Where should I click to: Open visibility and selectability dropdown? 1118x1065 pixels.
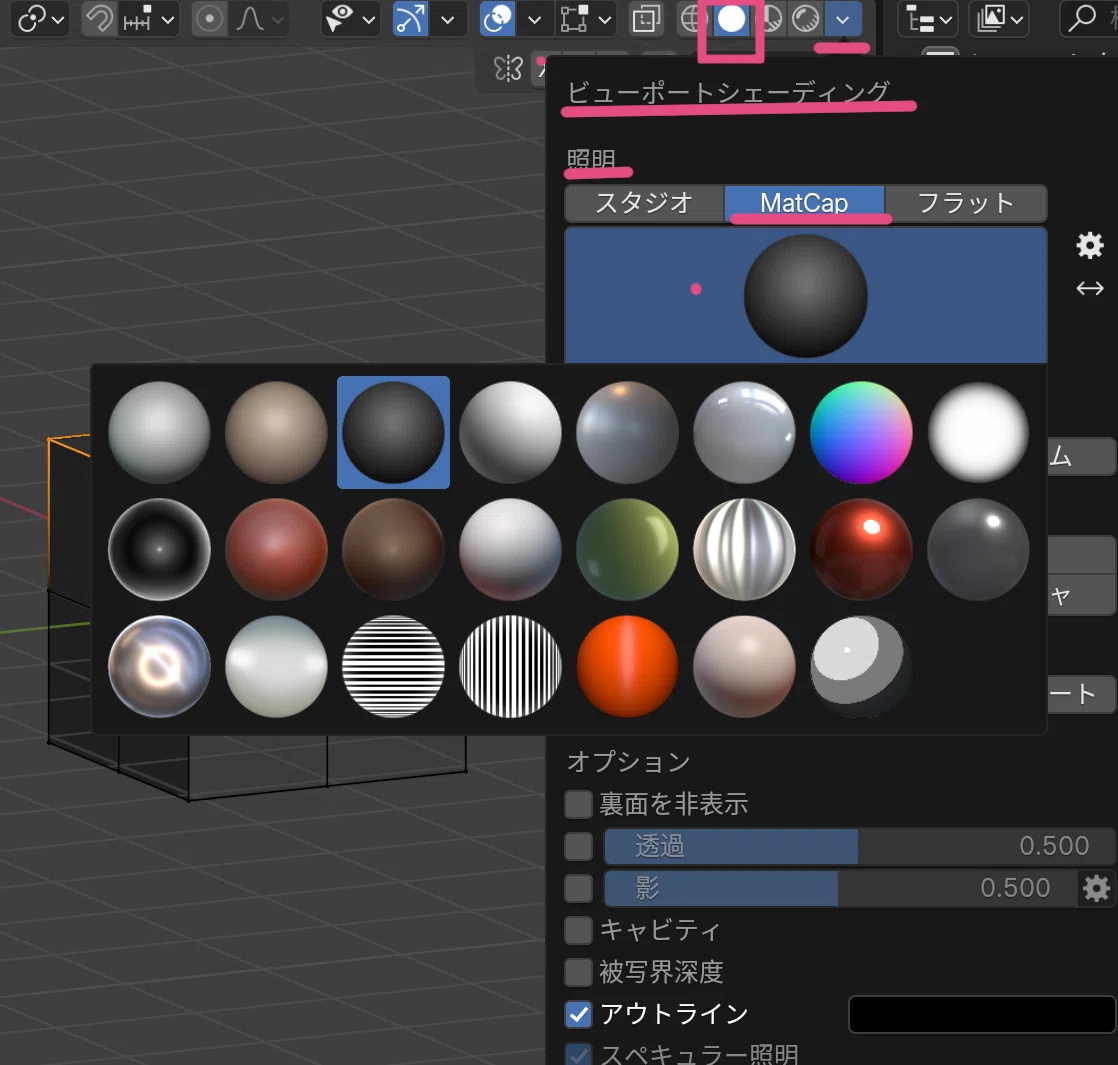[349, 19]
